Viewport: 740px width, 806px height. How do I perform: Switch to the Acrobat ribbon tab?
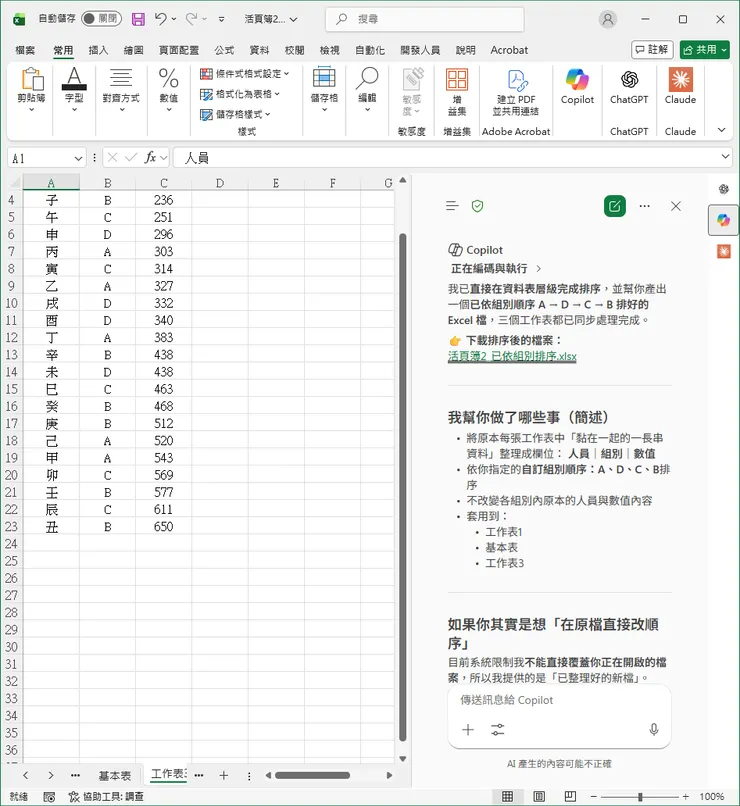point(509,50)
